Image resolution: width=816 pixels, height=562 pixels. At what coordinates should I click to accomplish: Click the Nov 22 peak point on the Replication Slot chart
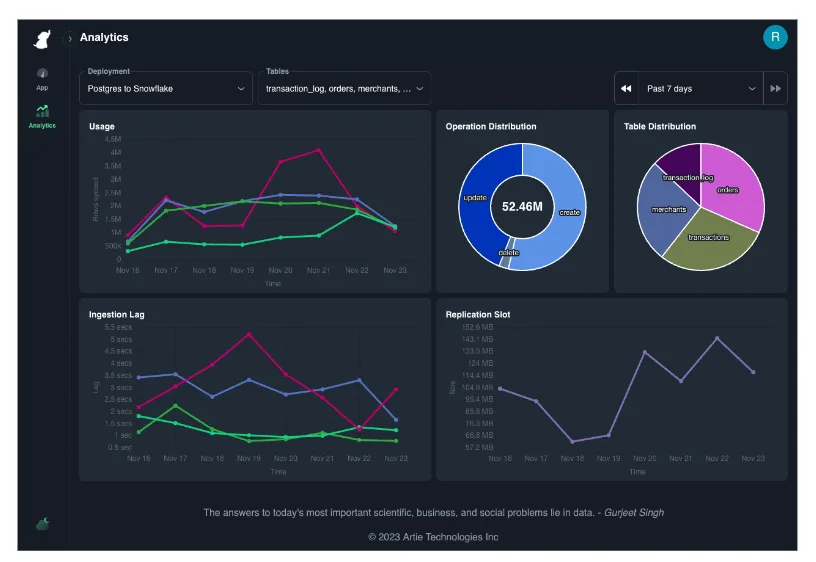[717, 338]
